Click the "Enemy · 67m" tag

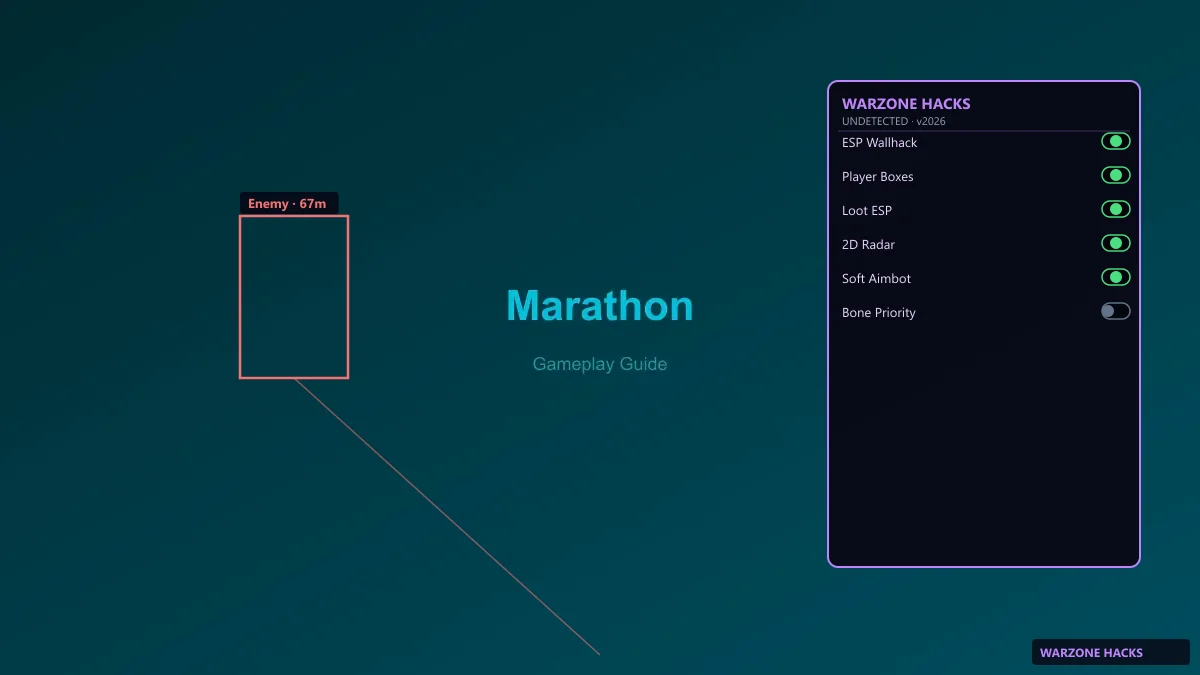click(x=288, y=203)
